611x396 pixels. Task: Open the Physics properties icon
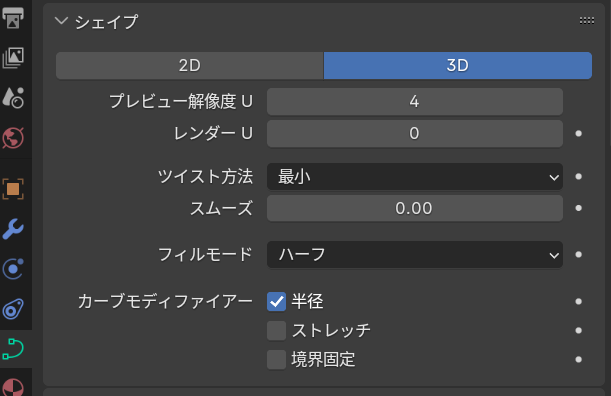(x=13, y=269)
